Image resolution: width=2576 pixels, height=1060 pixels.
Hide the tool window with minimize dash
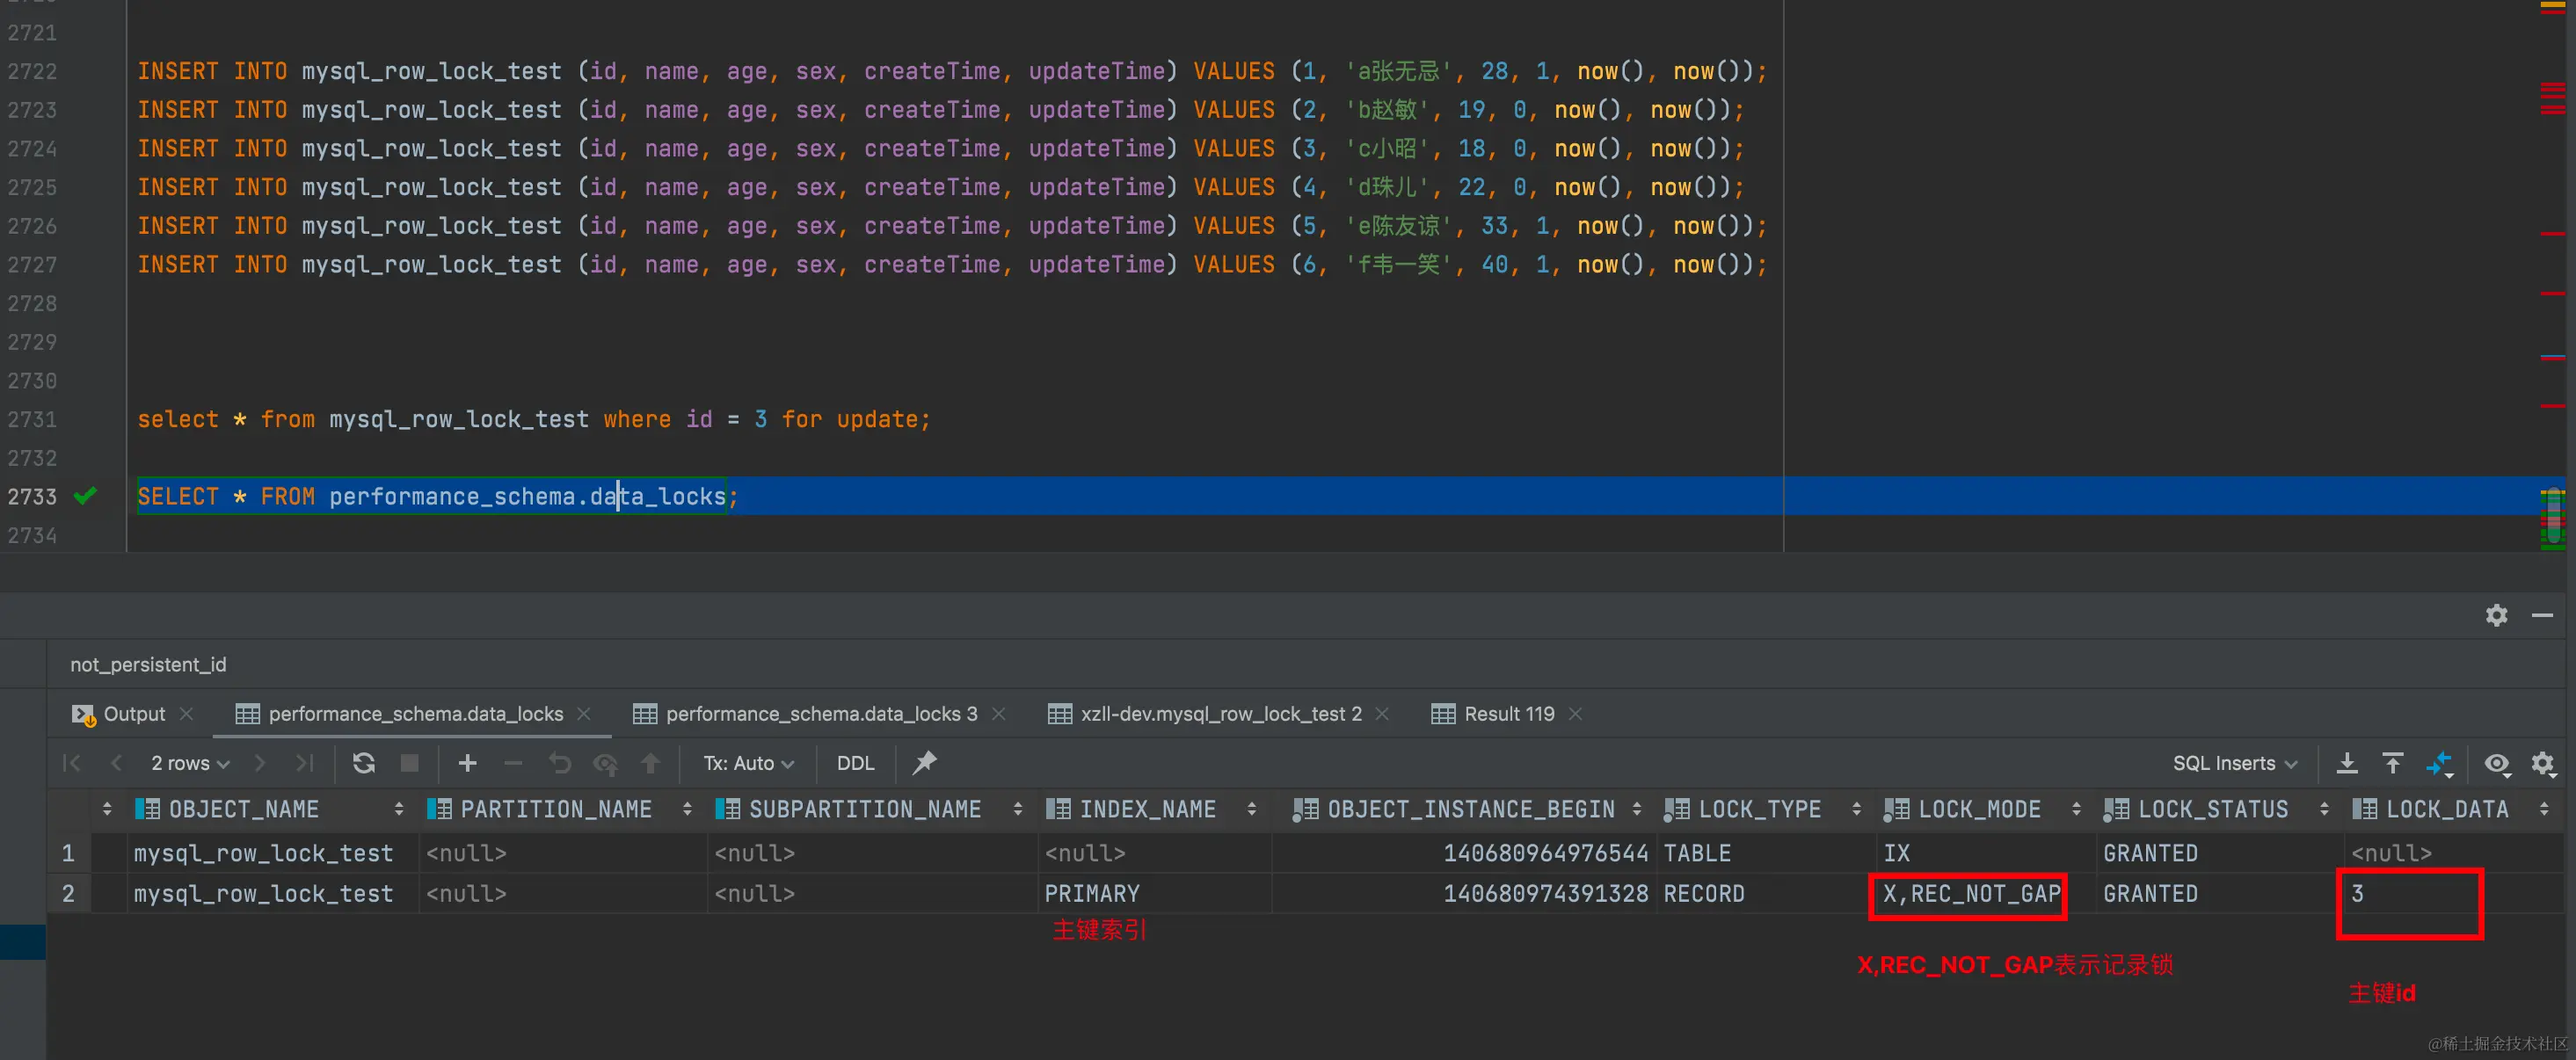[x=2542, y=615]
